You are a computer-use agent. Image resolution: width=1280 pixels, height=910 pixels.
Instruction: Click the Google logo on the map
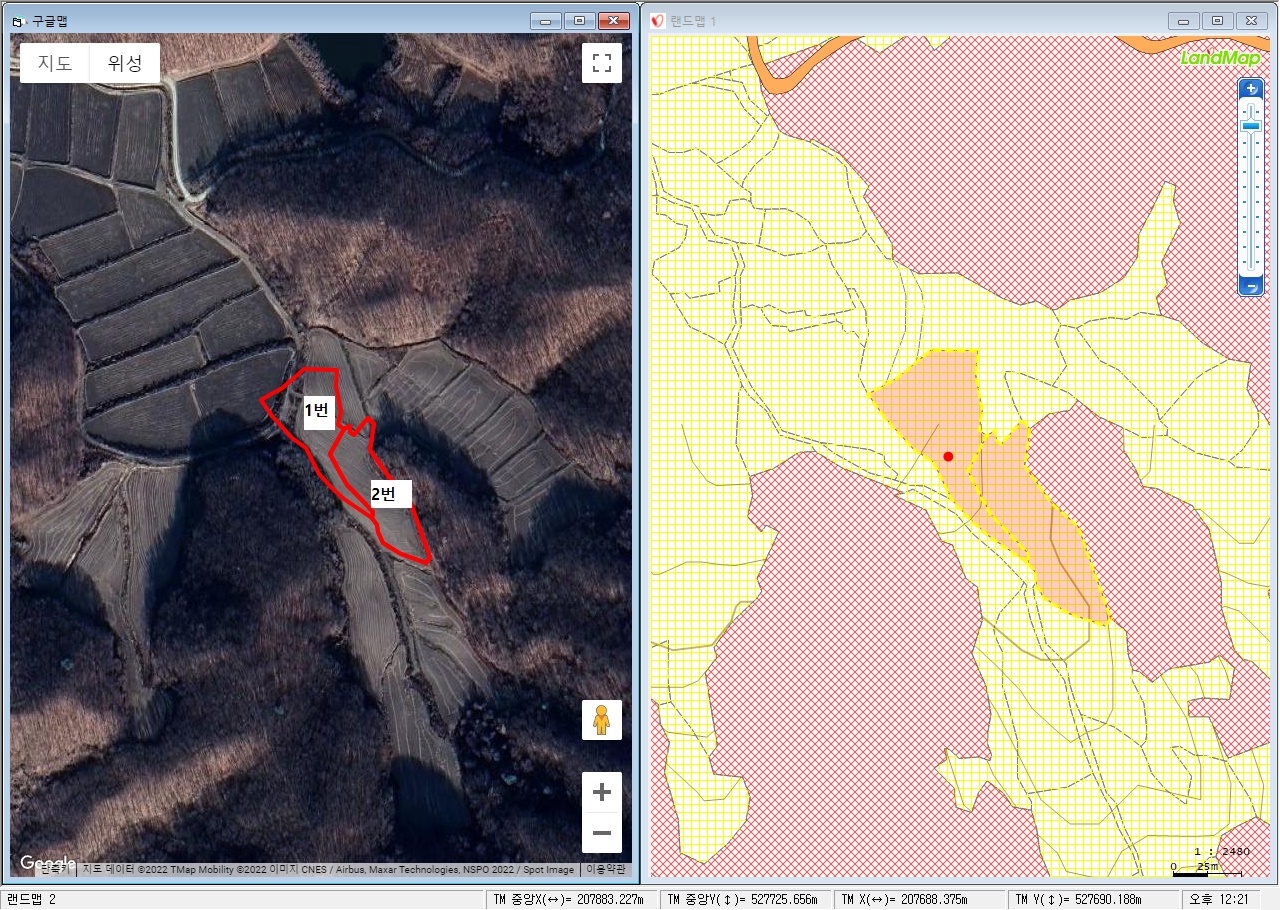point(47,863)
